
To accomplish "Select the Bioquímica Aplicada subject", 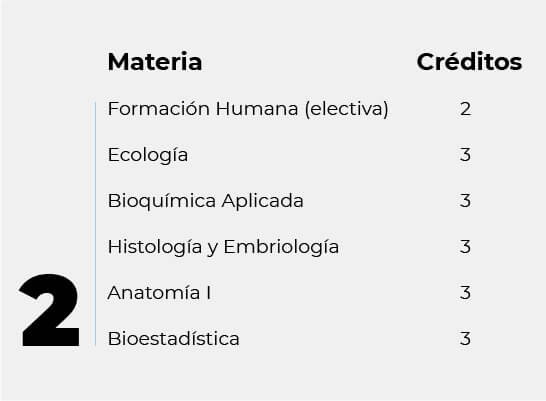I will (205, 201).
